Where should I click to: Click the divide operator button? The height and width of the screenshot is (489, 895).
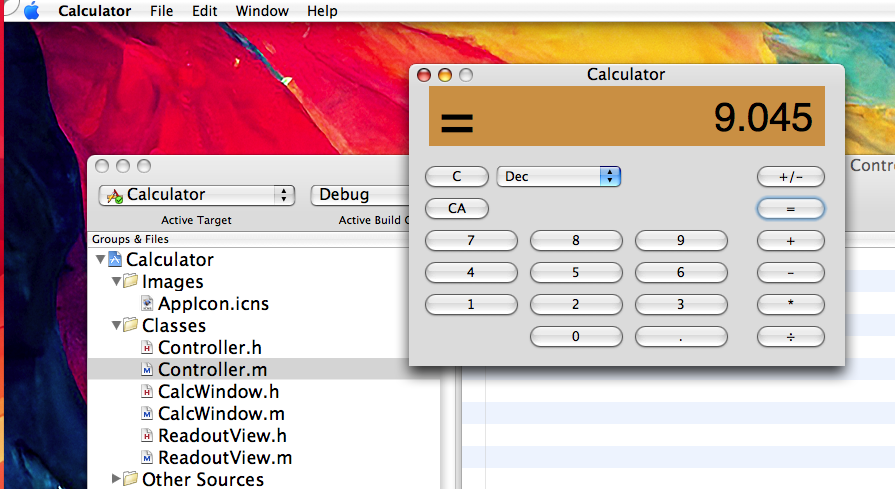click(791, 337)
